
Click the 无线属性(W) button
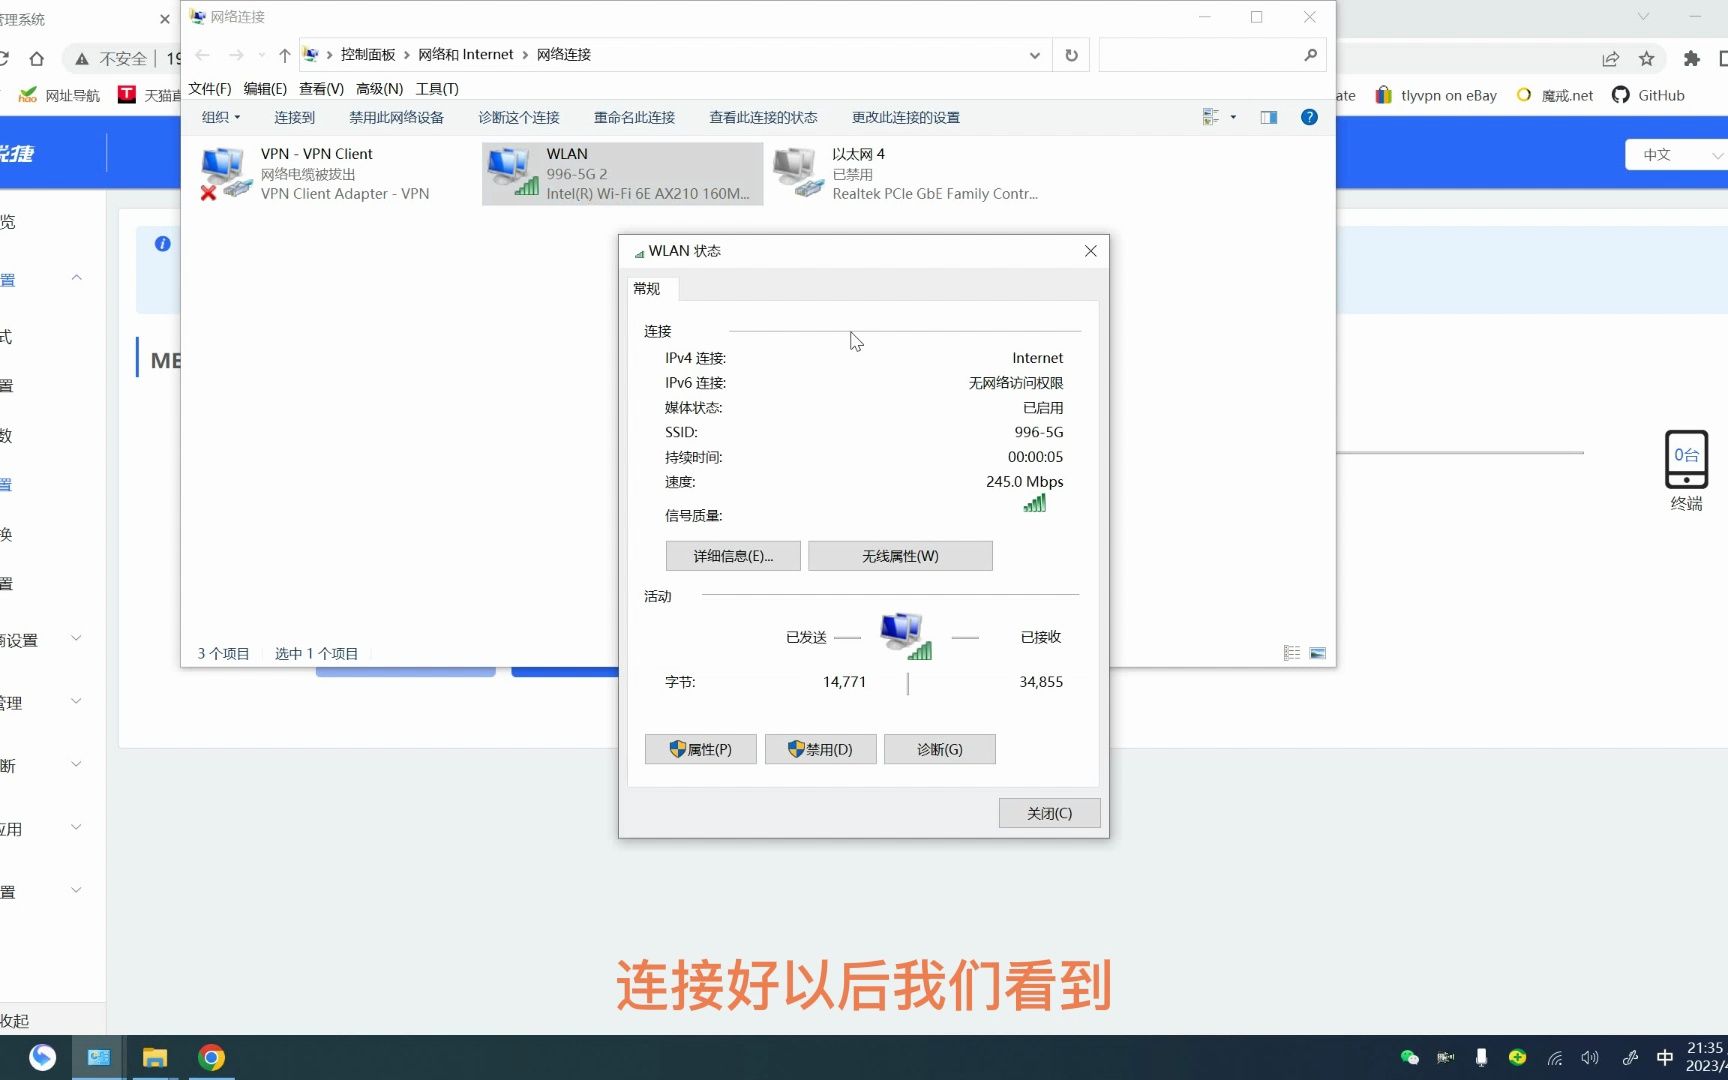899,555
